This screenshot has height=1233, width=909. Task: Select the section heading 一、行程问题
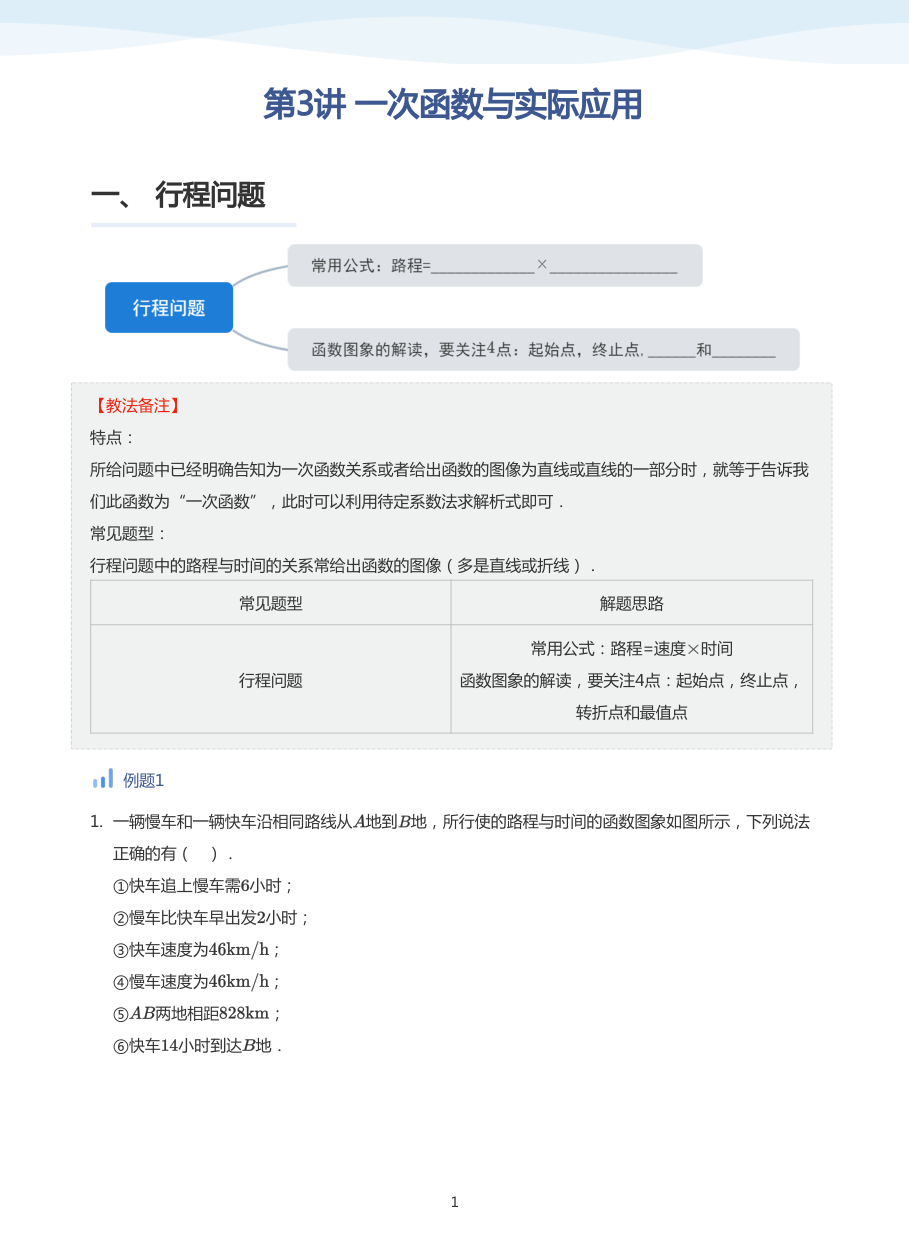click(178, 195)
